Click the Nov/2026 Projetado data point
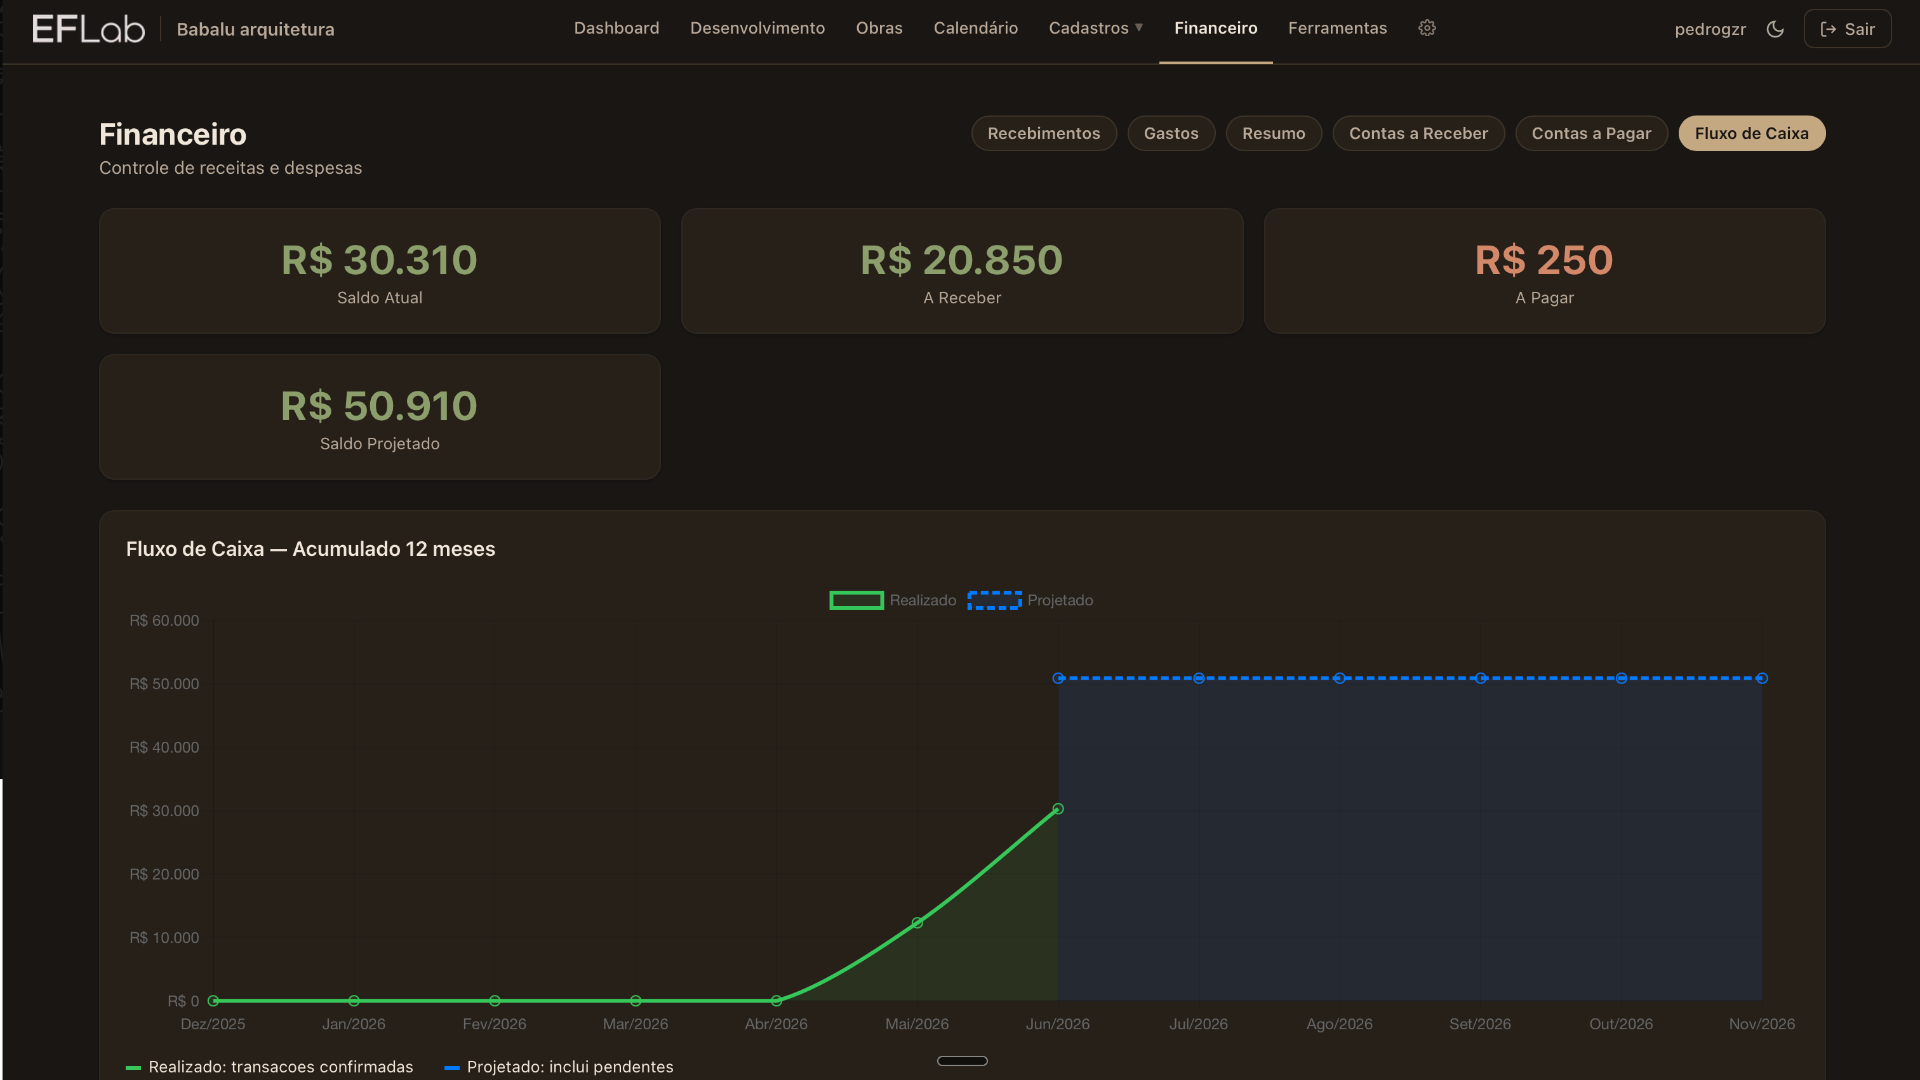This screenshot has width=1920, height=1080. click(1762, 678)
